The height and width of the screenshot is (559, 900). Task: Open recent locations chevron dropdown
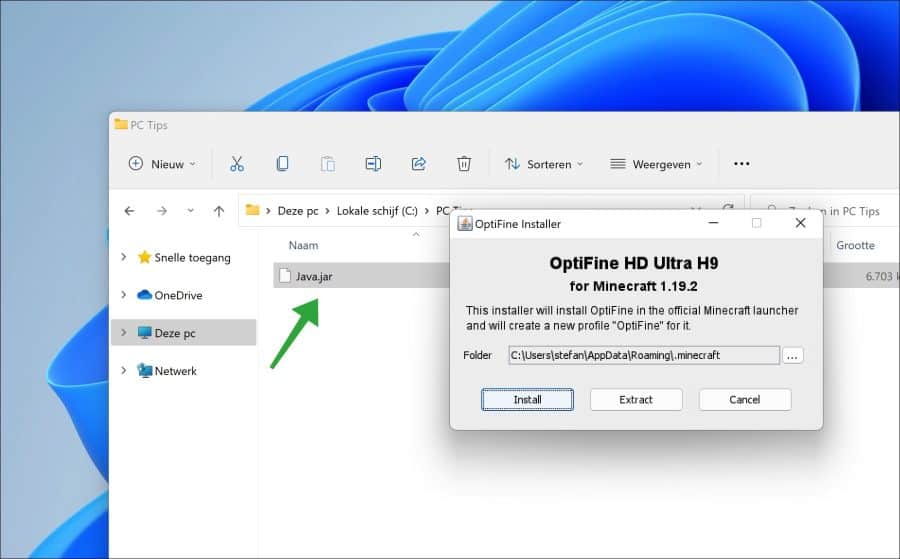pyautogui.click(x=191, y=211)
